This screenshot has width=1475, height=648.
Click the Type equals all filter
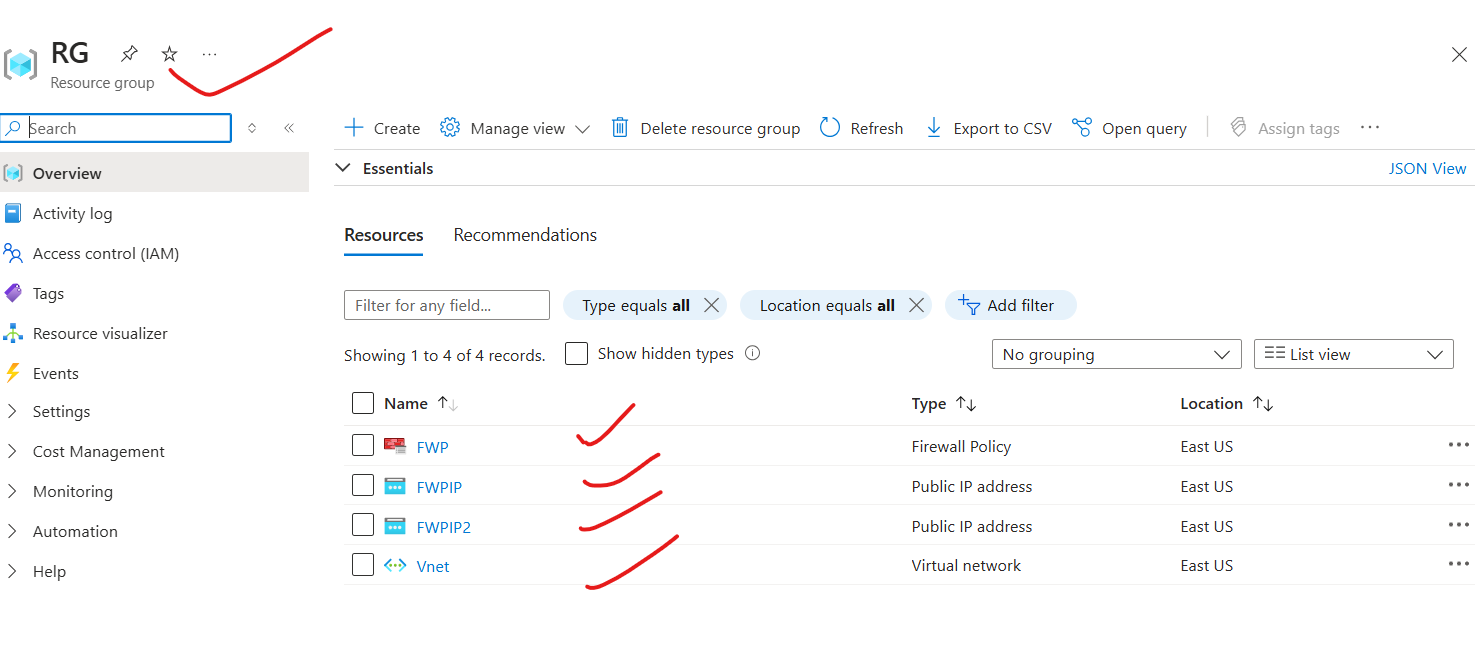click(x=636, y=305)
